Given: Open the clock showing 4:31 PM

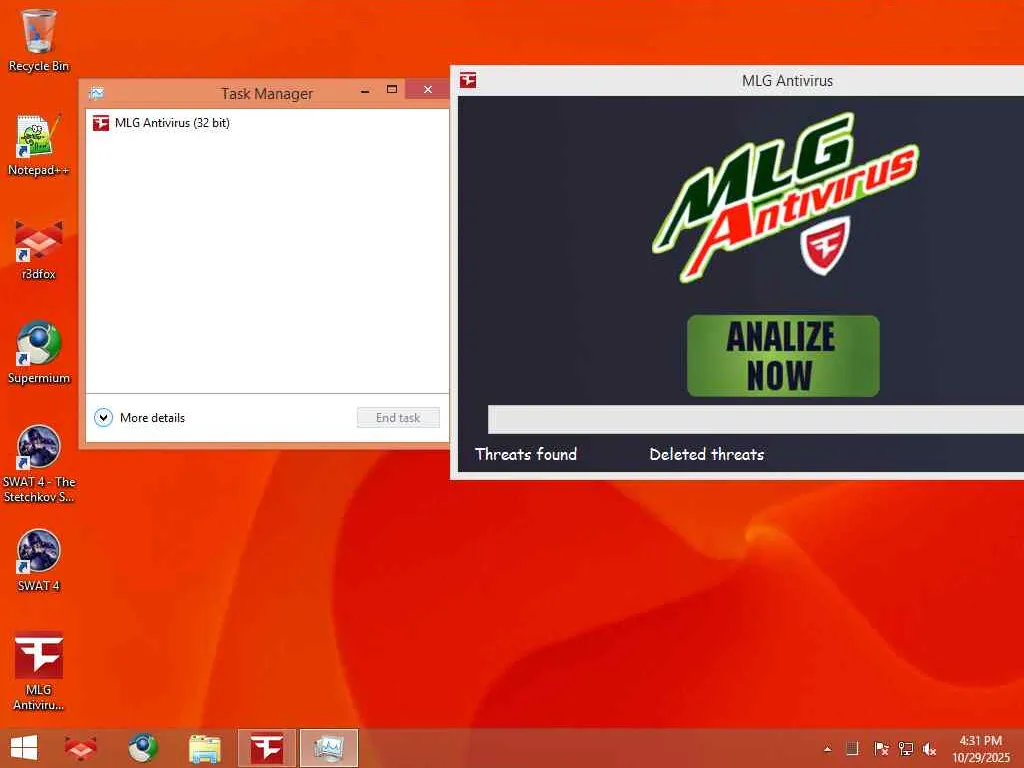Looking at the screenshot, I should [x=980, y=749].
